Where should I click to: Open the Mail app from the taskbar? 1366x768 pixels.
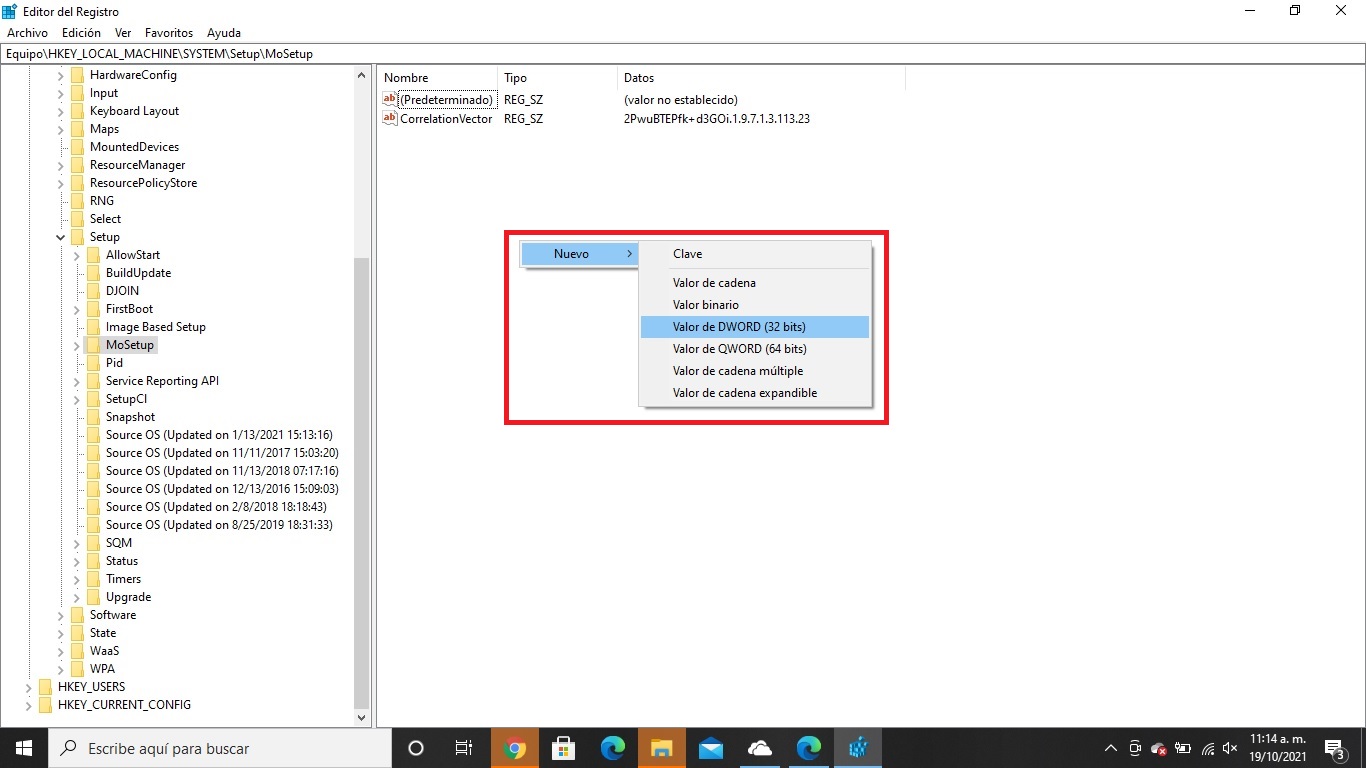coord(710,748)
